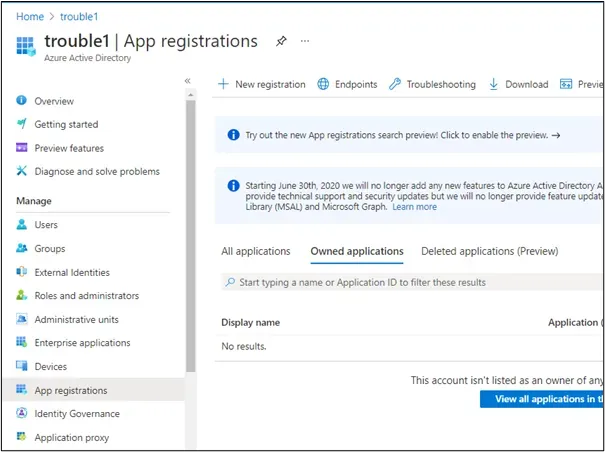The image size is (605, 452).
Task: Click the search magnifier icon
Action: pyautogui.click(x=230, y=282)
